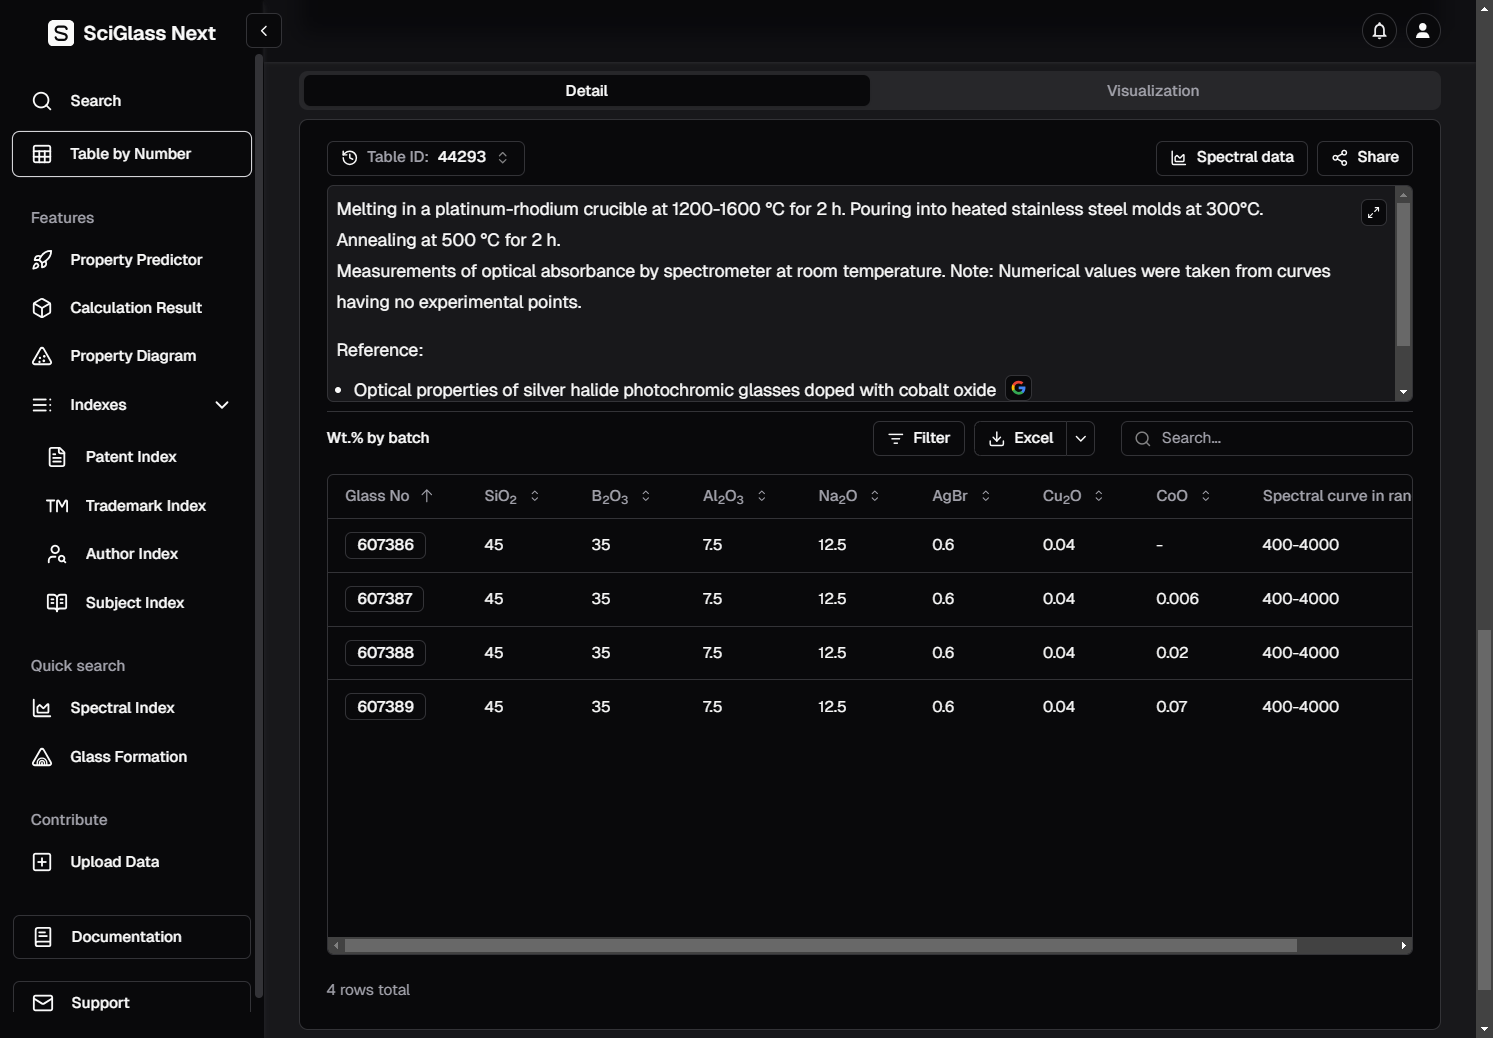Click the table's horizontal scrollbar
Screen dimensions: 1493x1038
coord(820,945)
